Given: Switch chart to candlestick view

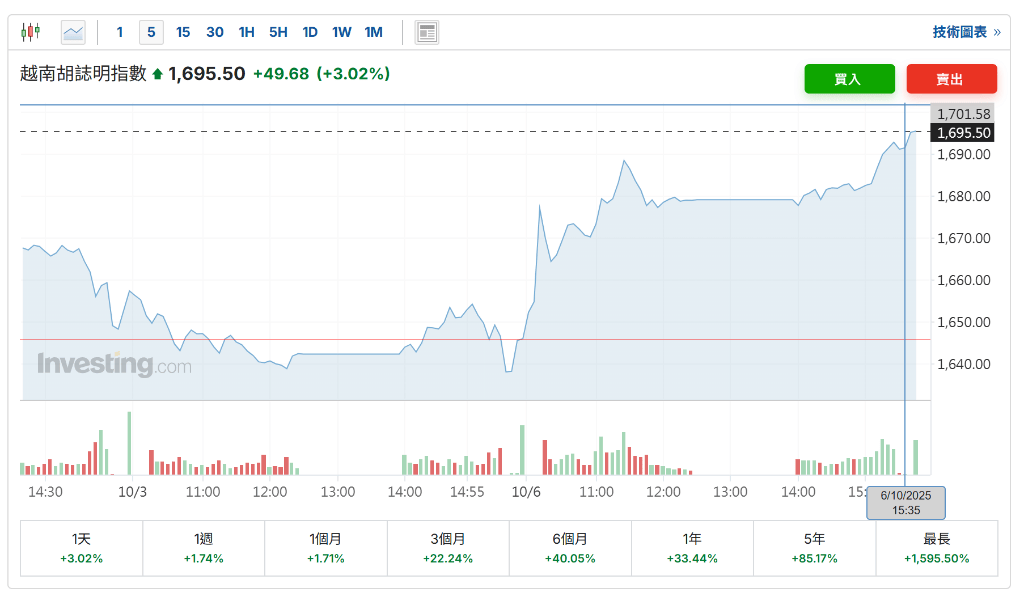Looking at the screenshot, I should (30, 31).
